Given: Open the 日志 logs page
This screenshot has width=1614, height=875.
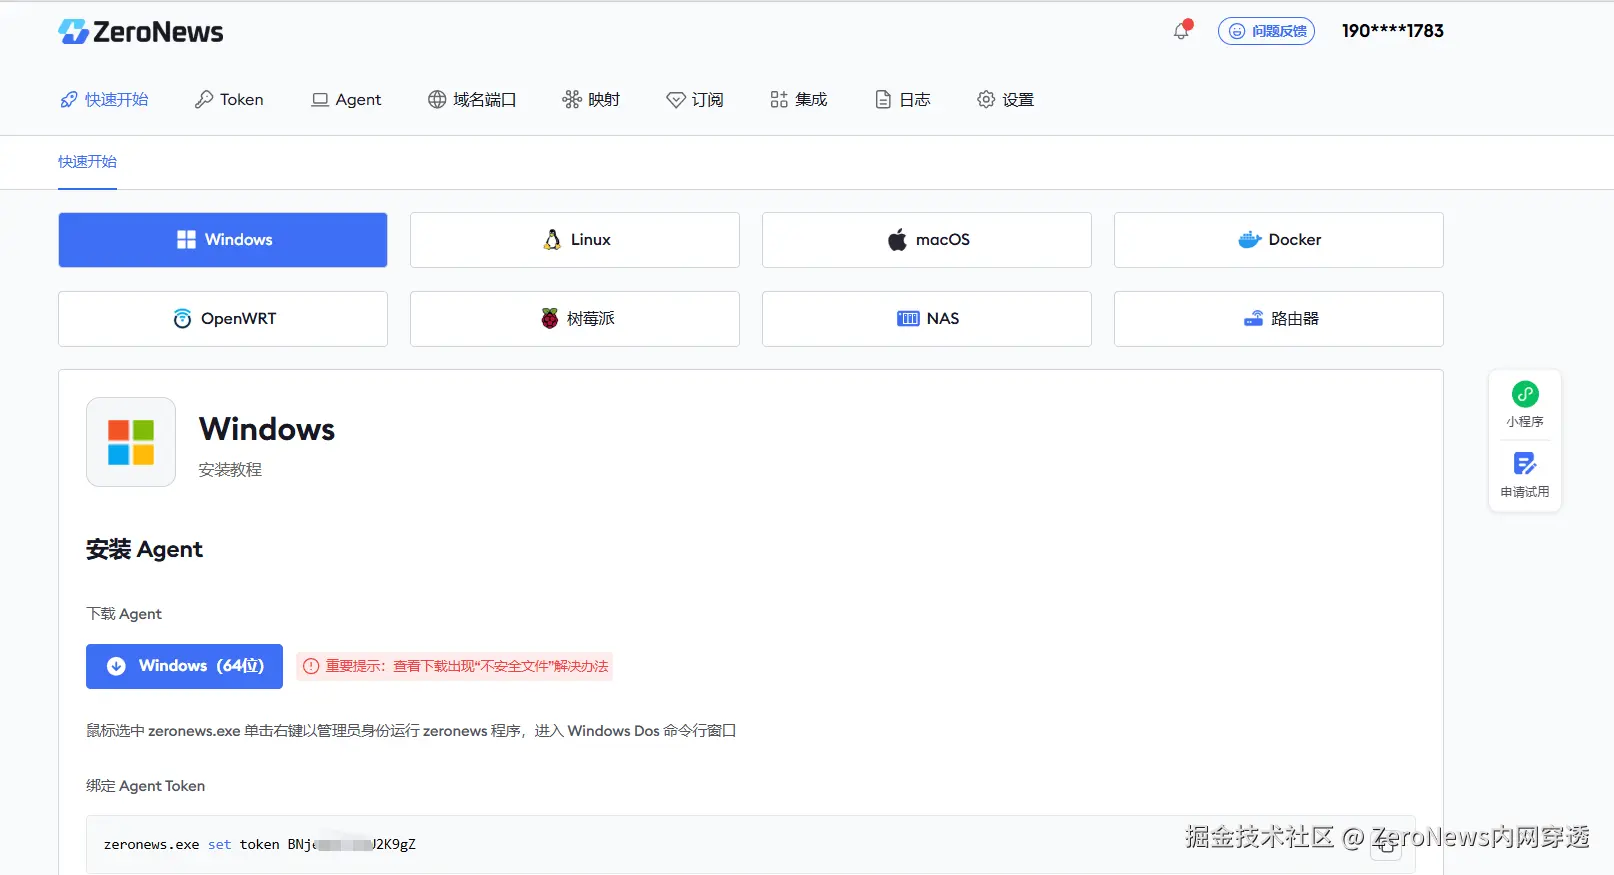Looking at the screenshot, I should [x=903, y=100].
